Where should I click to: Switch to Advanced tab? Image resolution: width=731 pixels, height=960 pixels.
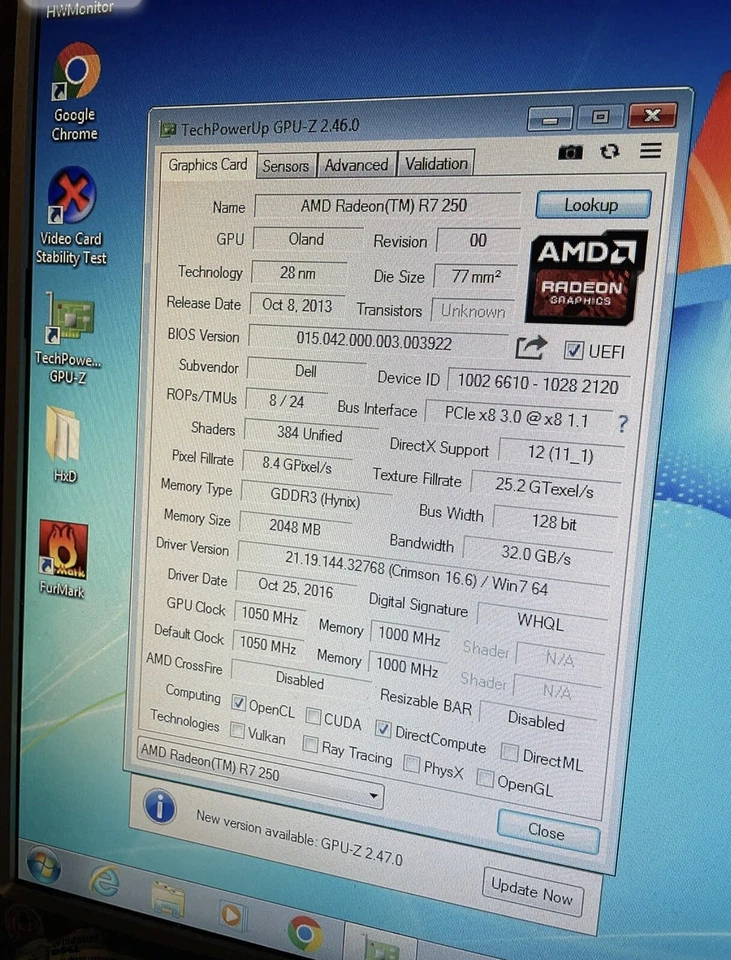(x=356, y=165)
